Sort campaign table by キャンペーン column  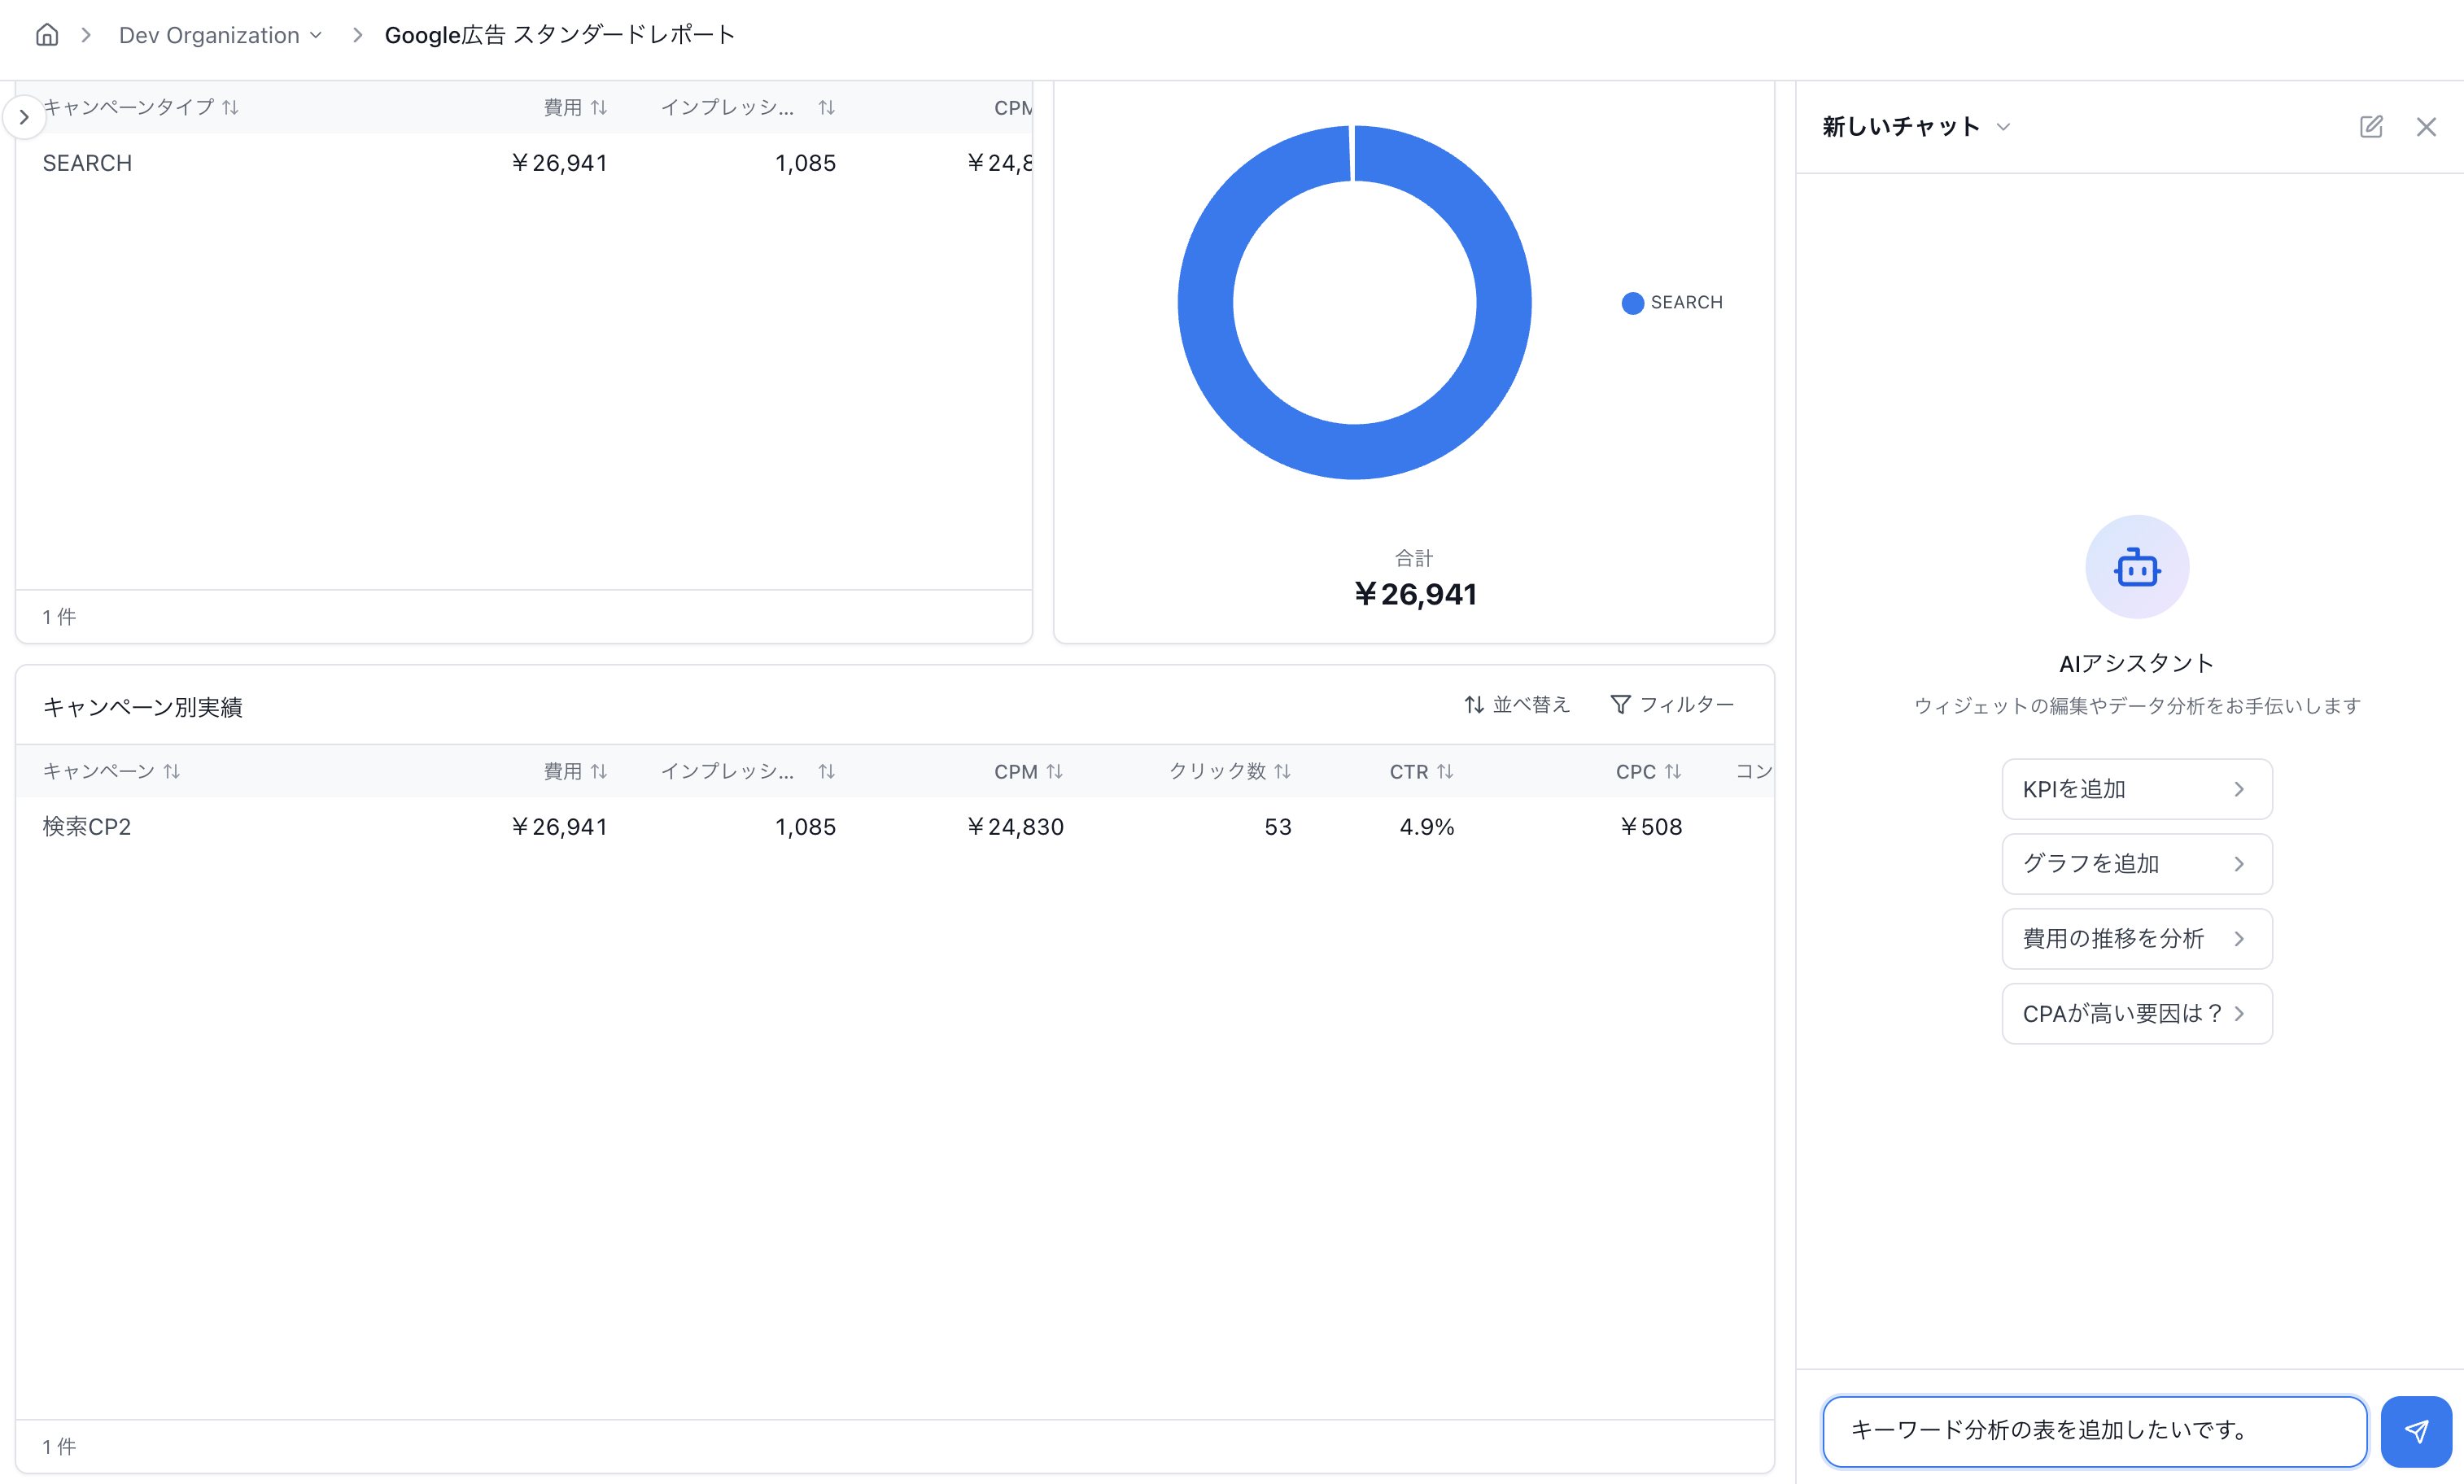pyautogui.click(x=111, y=771)
